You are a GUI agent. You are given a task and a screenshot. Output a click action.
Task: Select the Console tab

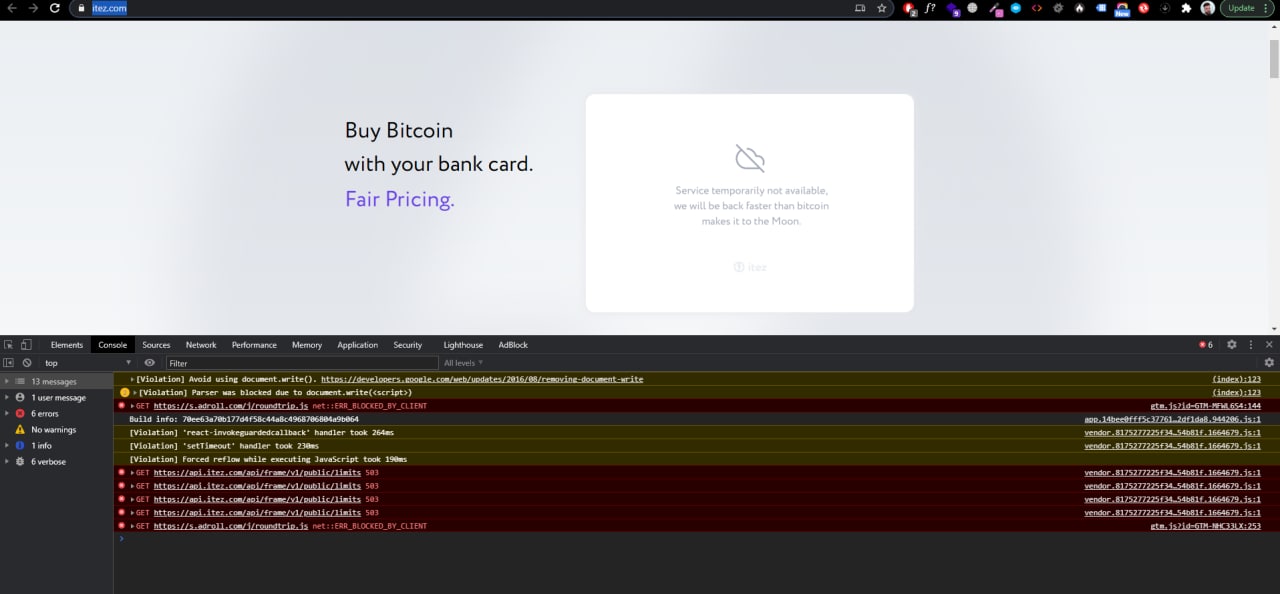coord(113,345)
